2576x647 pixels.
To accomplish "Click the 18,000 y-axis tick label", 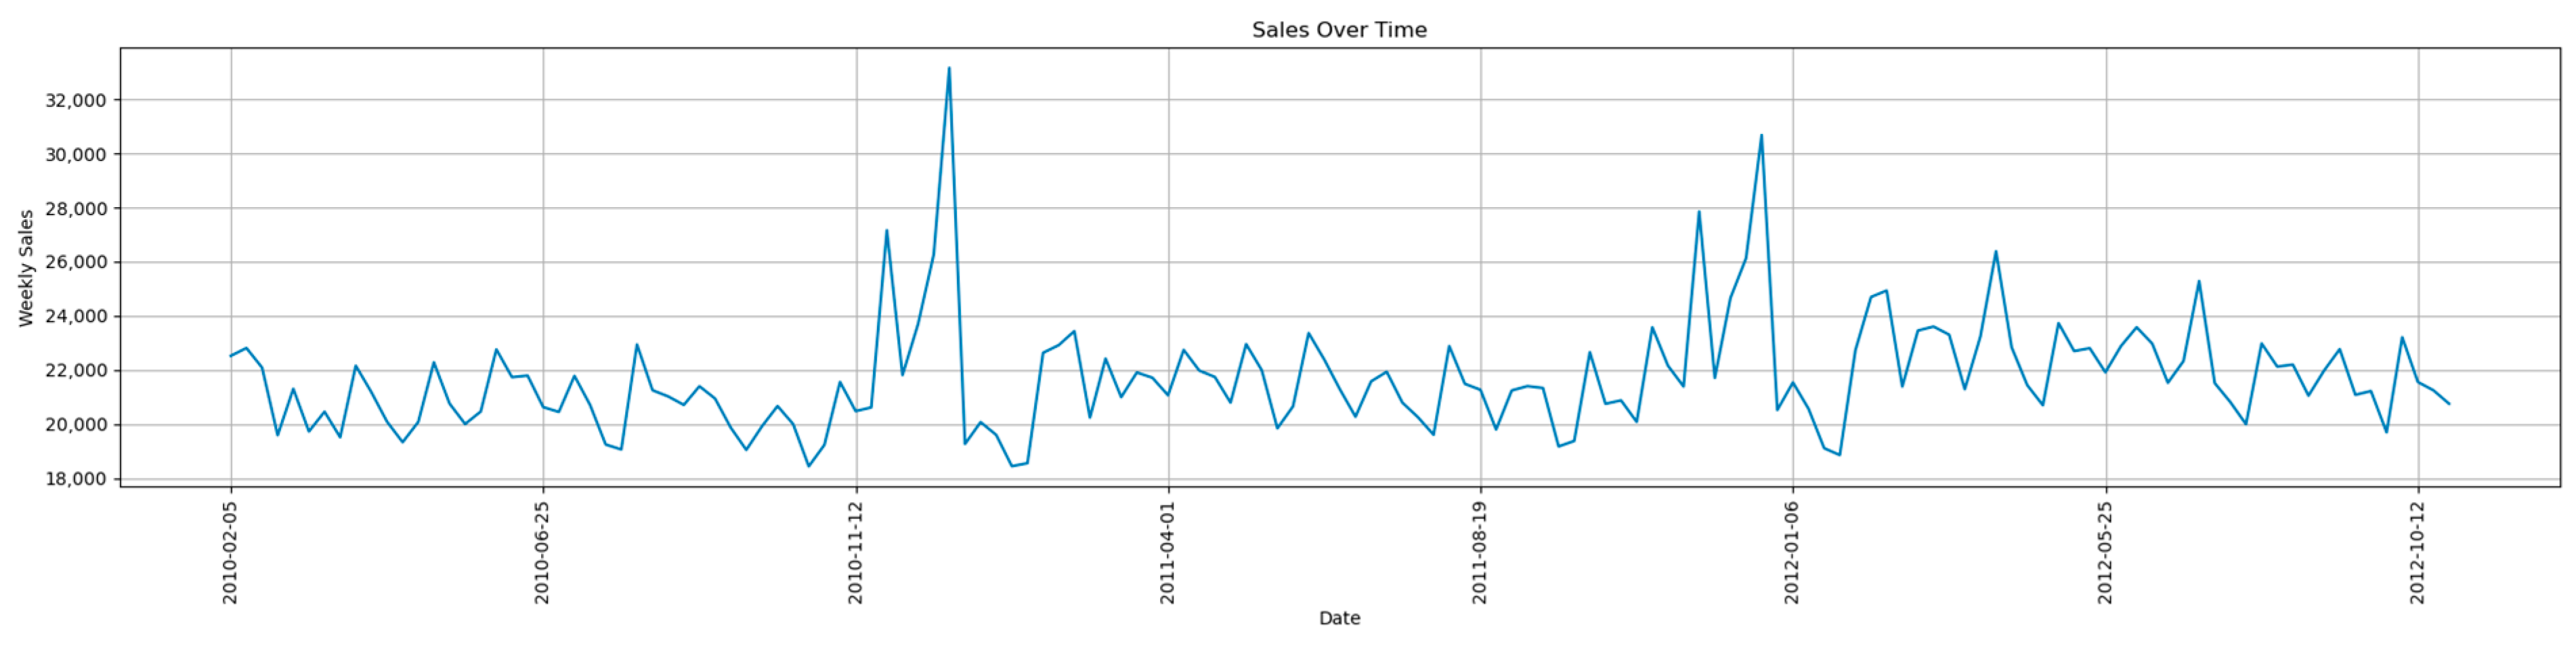I will click(76, 479).
